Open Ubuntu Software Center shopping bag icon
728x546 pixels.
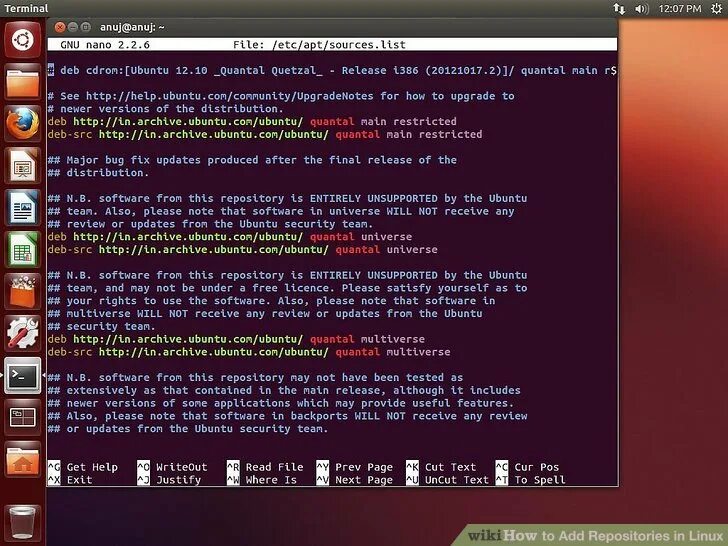pyautogui.click(x=22, y=291)
